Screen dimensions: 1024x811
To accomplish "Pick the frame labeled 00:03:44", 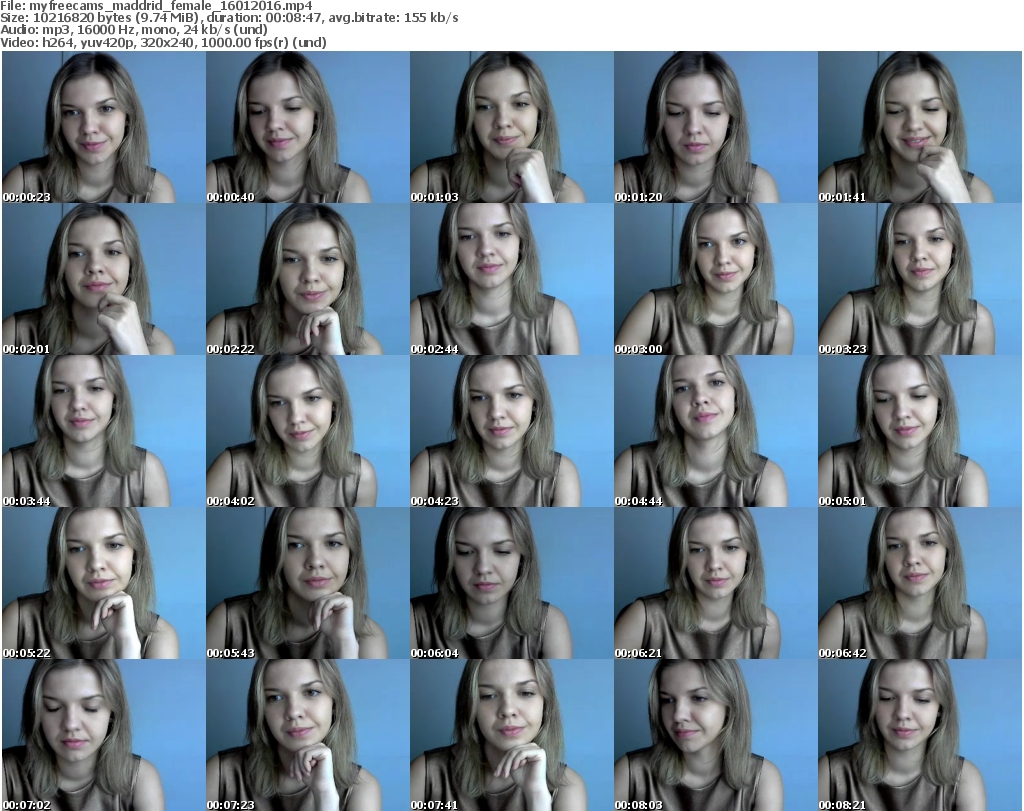I will pos(104,431).
